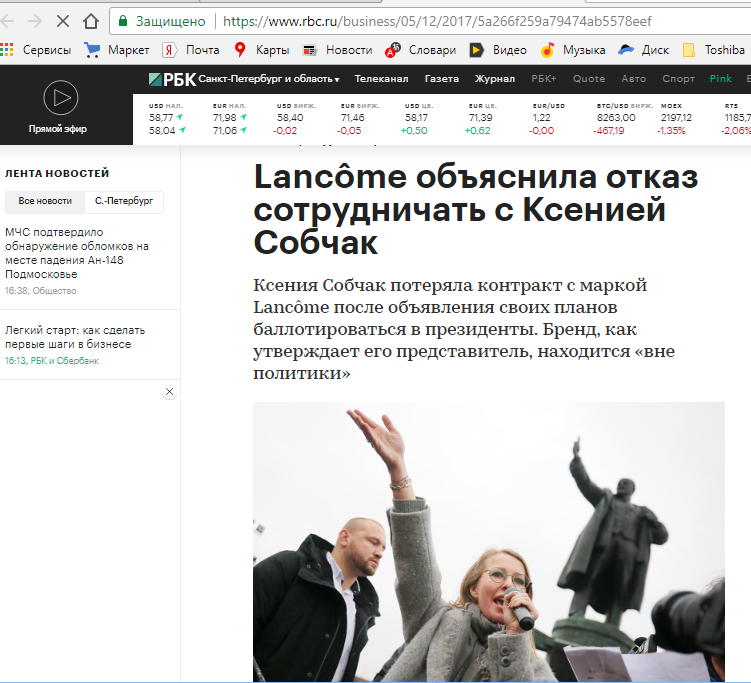Click the browser back arrow
The image size is (751, 683).
point(7,21)
